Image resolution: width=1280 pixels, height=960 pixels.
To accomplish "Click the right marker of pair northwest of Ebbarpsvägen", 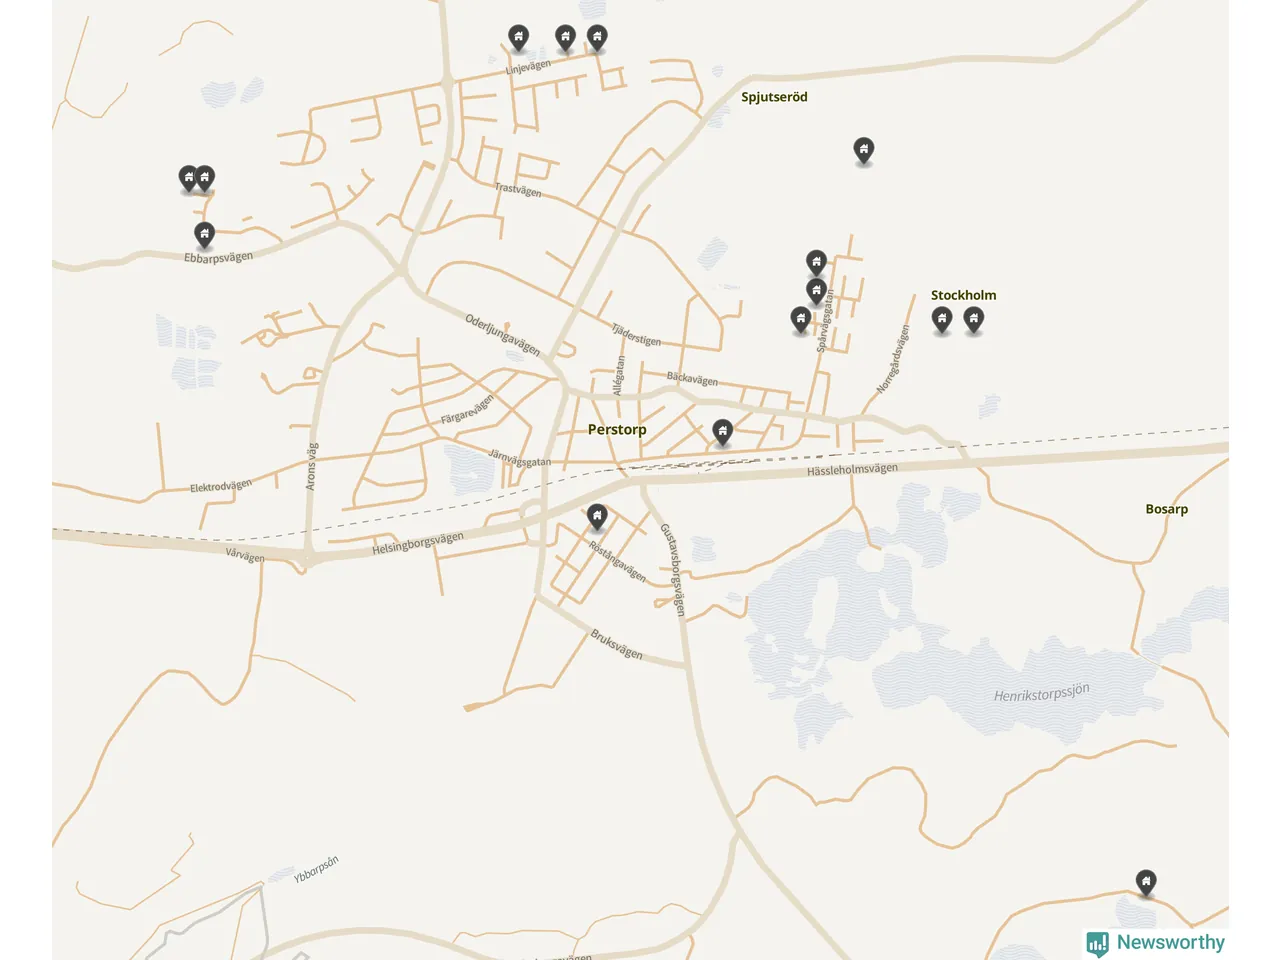I will click(x=205, y=179).
